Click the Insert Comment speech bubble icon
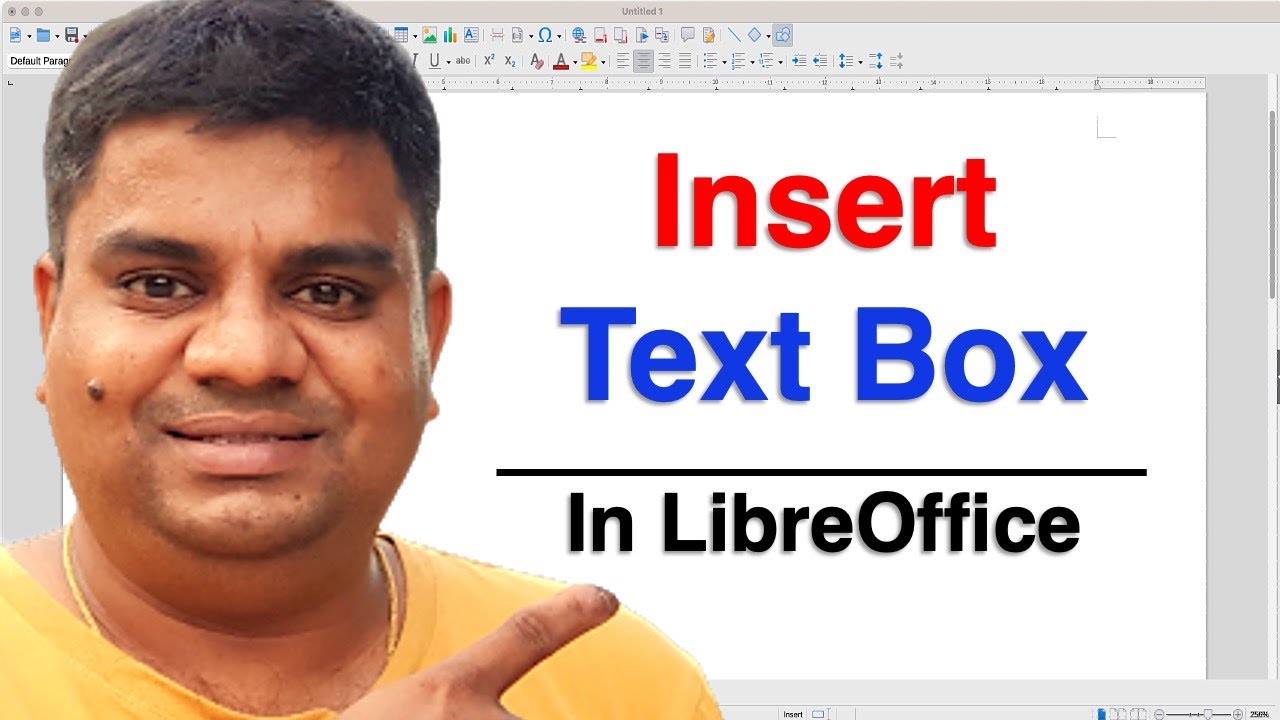The height and width of the screenshot is (720, 1280). click(688, 35)
